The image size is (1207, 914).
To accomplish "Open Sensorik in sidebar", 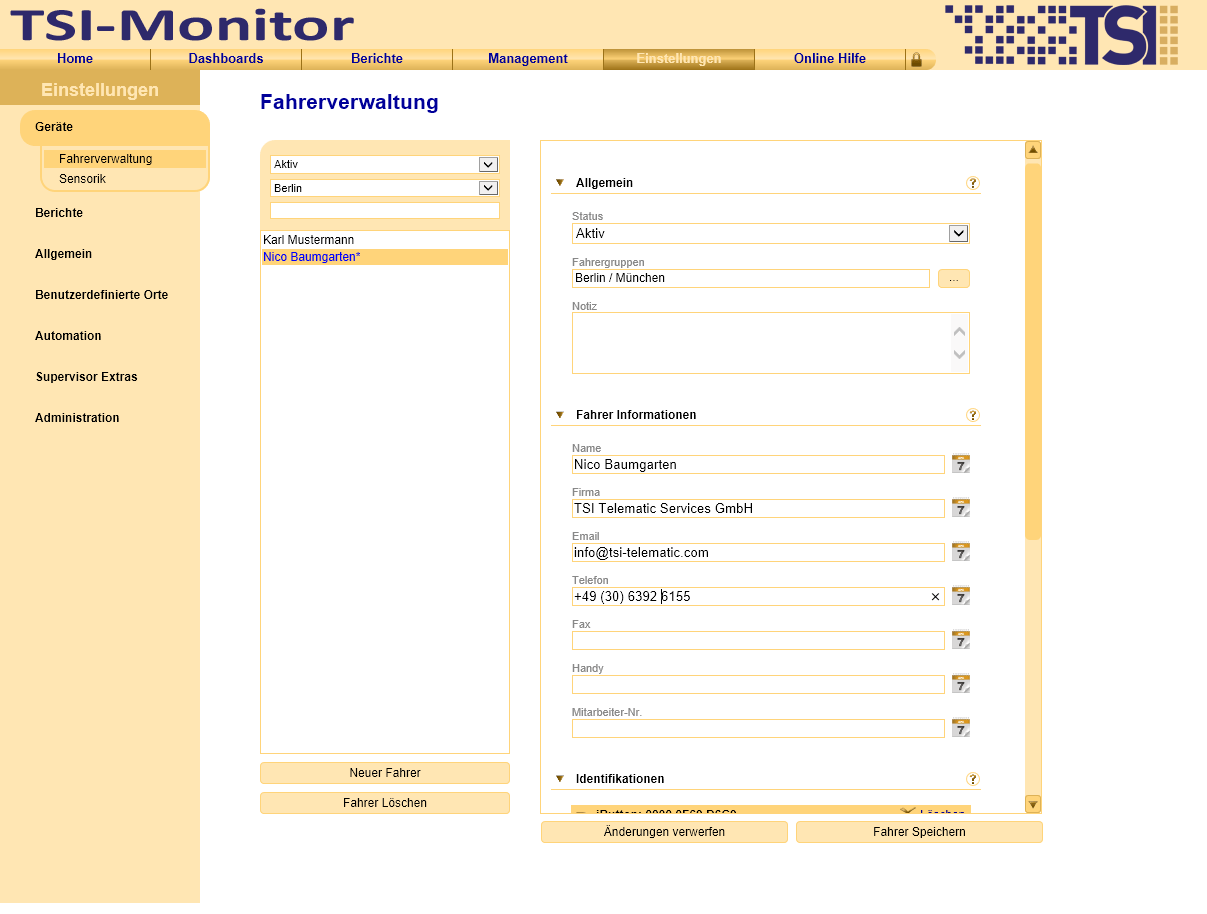I will pyautogui.click(x=82, y=179).
